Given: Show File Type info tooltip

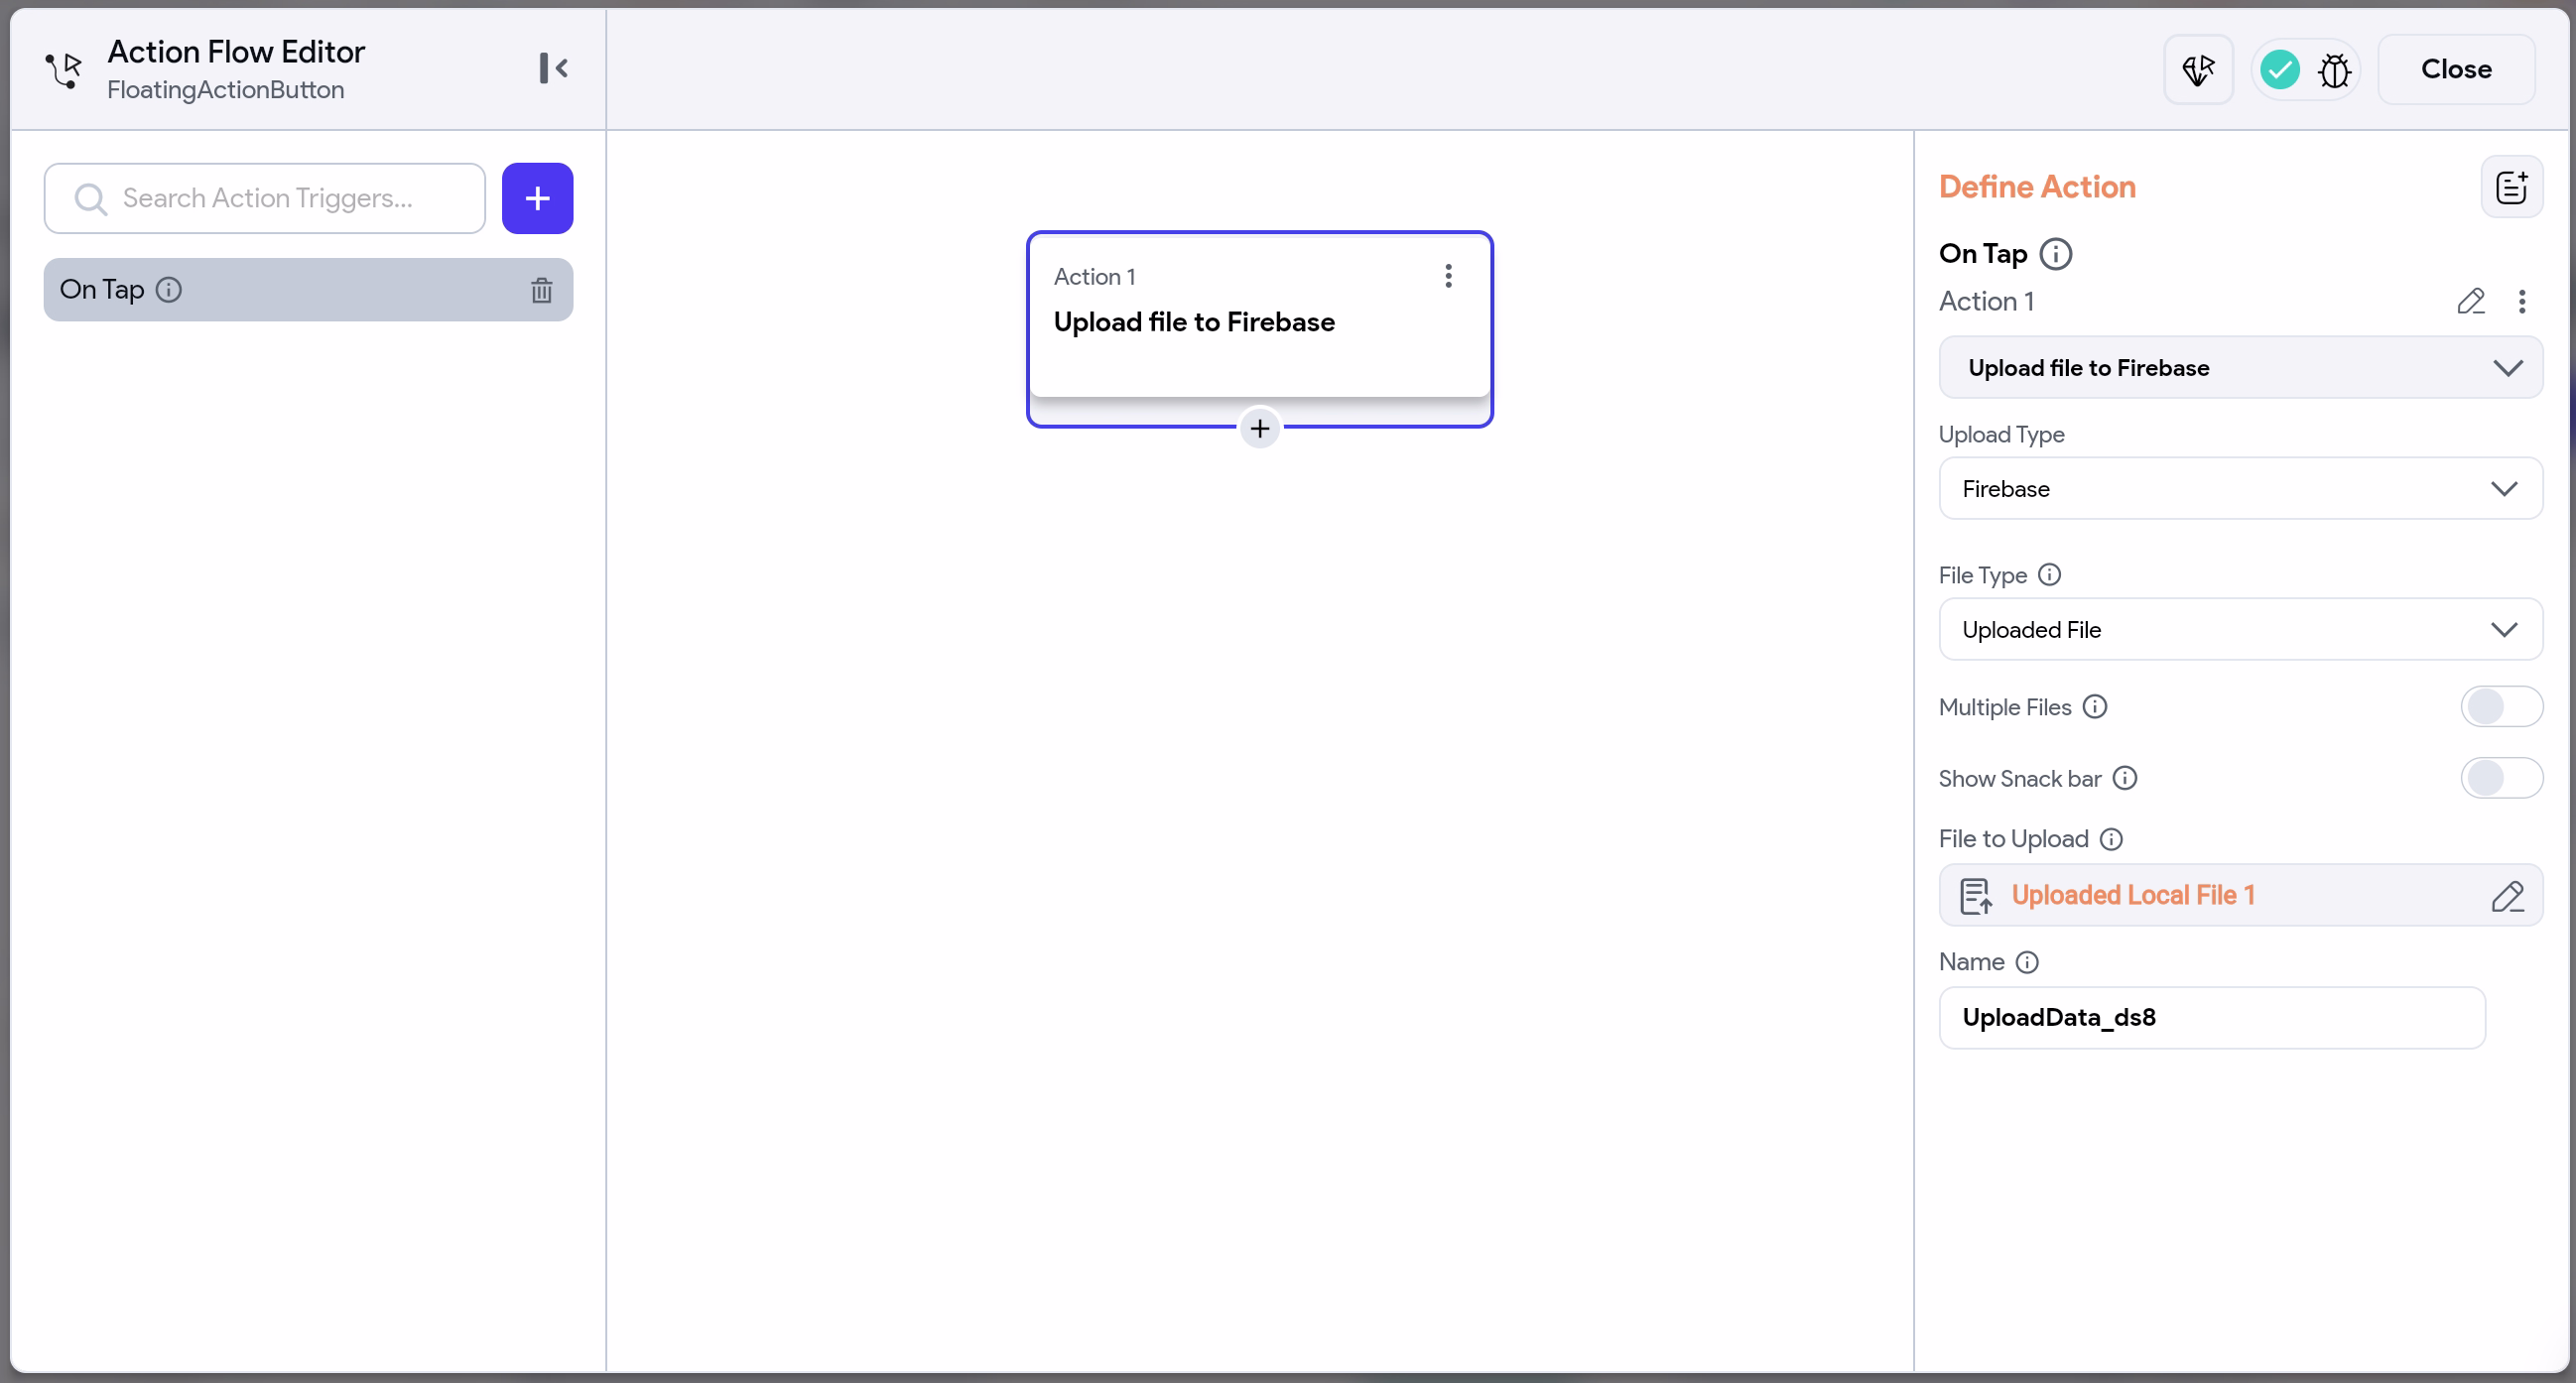Looking at the screenshot, I should click(x=2050, y=575).
